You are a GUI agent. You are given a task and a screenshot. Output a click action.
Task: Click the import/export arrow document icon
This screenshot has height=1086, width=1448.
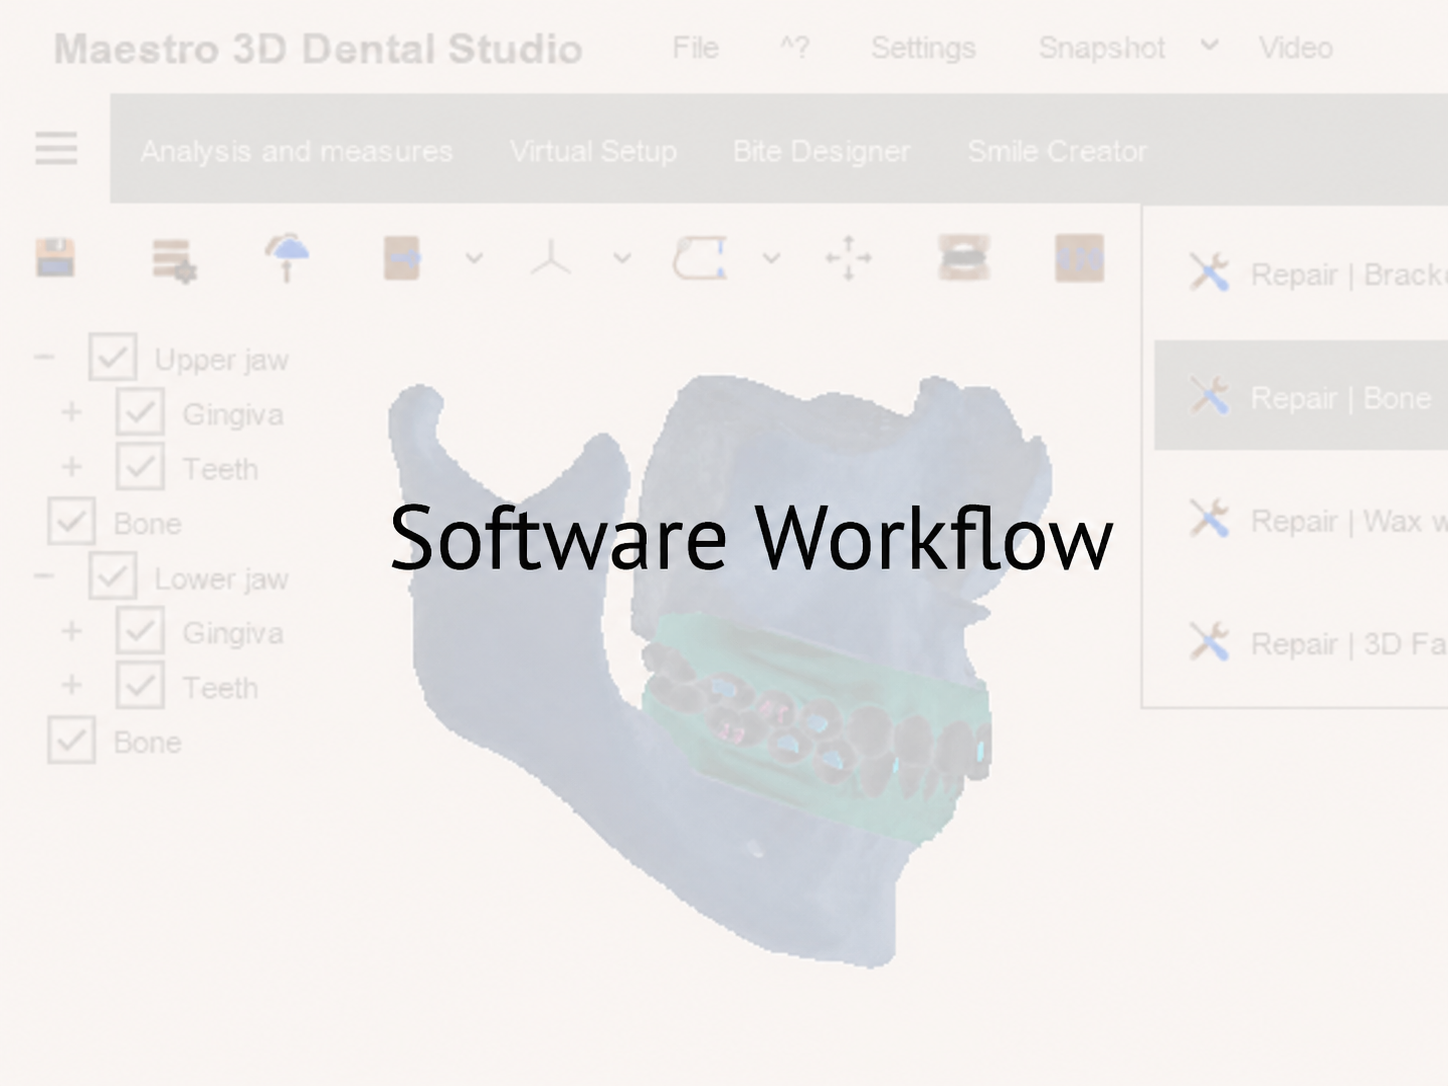tap(402, 258)
